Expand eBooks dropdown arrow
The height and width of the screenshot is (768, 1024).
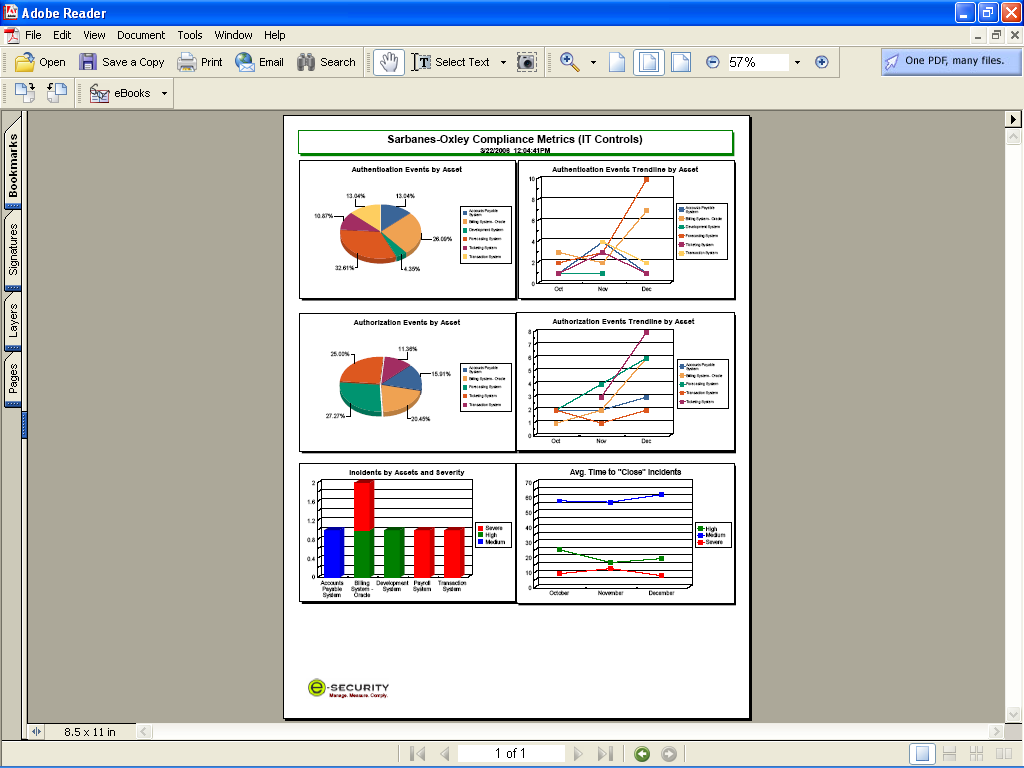(x=164, y=93)
